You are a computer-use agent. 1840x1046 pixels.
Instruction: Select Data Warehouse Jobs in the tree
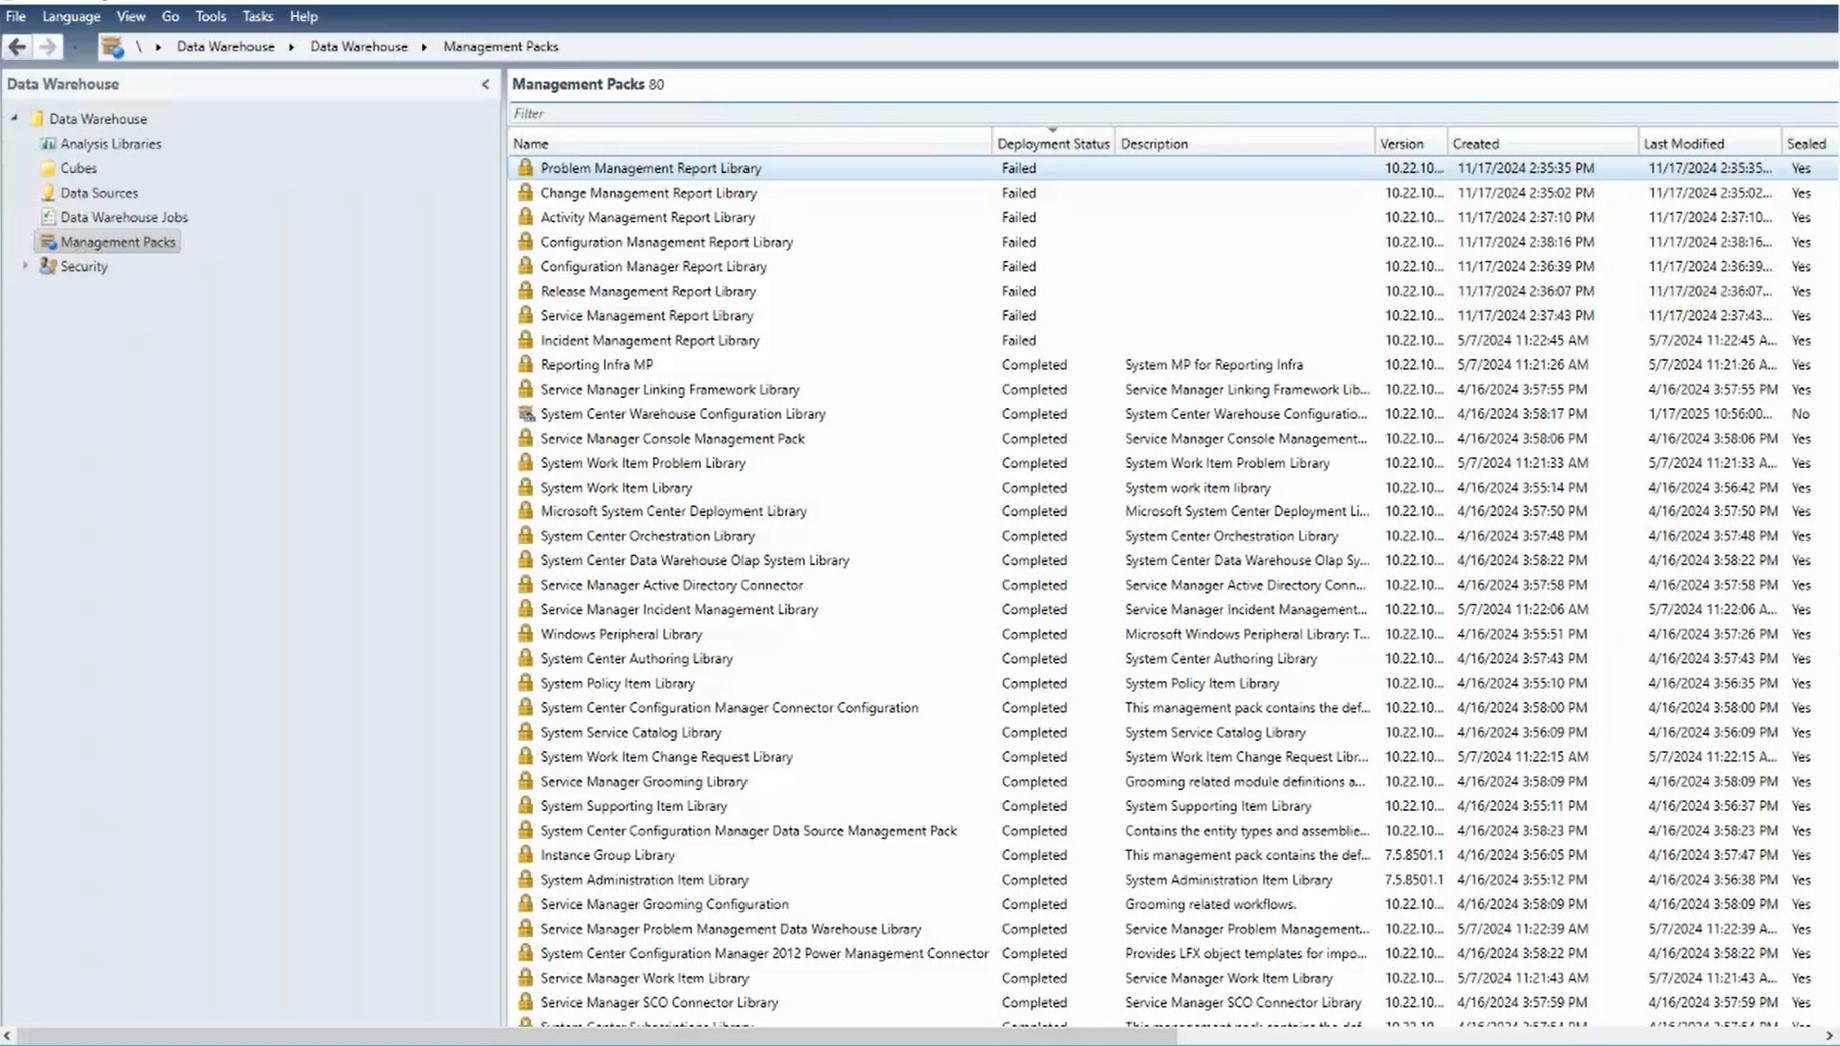124,217
